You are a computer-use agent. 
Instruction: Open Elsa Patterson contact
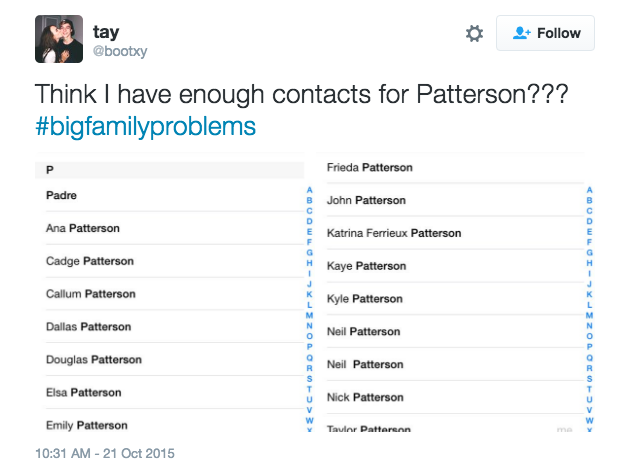(x=175, y=392)
